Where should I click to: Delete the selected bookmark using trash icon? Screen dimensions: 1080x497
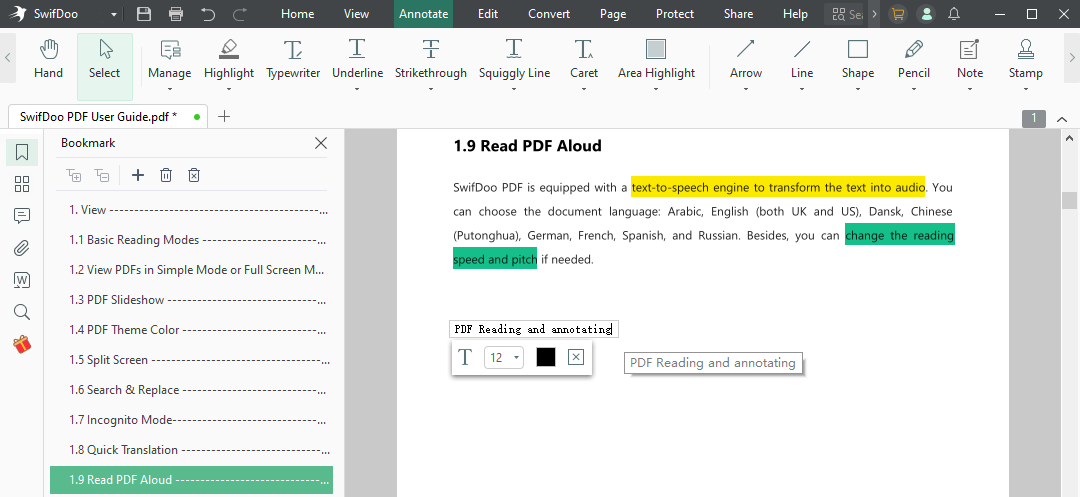(x=166, y=176)
